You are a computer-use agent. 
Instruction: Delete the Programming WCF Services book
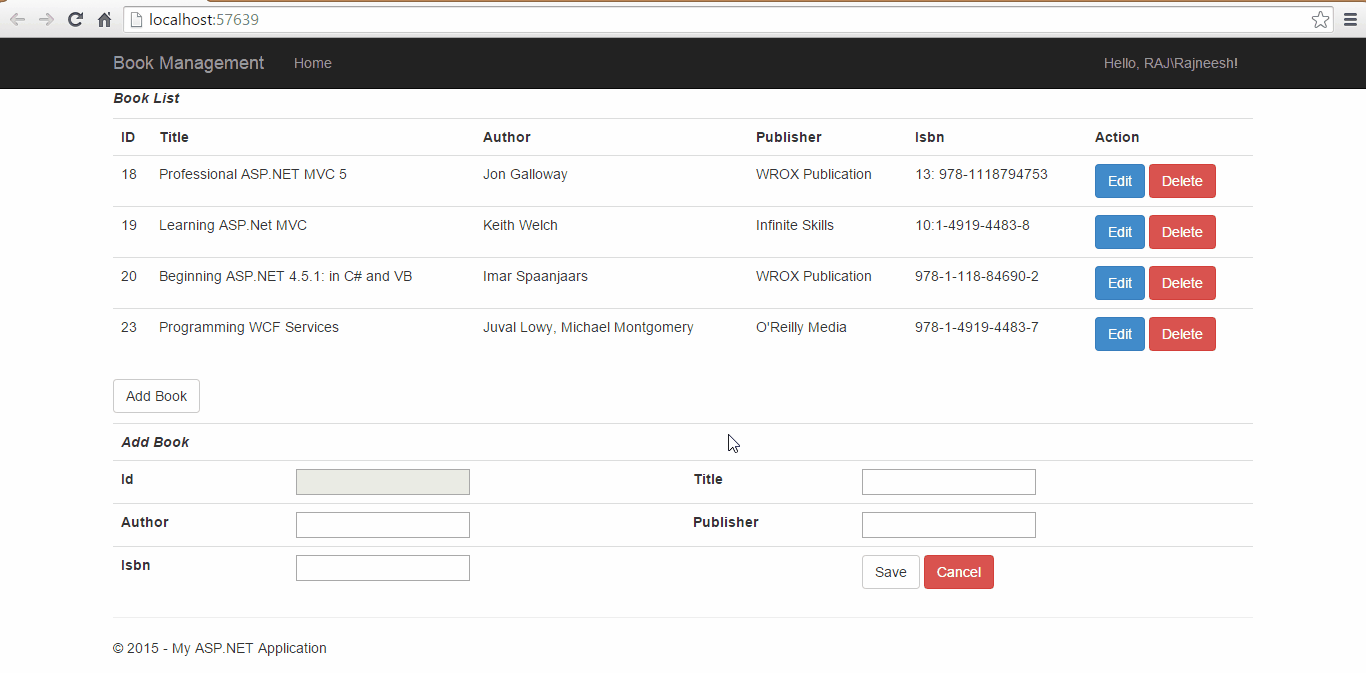1181,334
